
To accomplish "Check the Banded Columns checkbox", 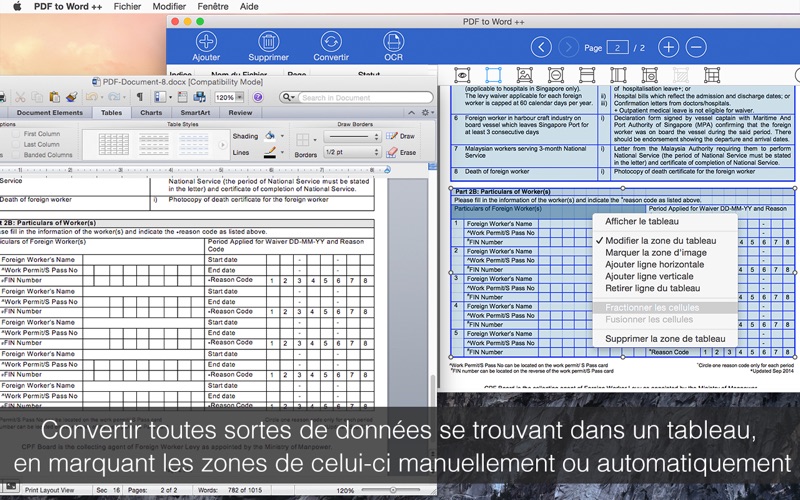I will pyautogui.click(x=16, y=155).
